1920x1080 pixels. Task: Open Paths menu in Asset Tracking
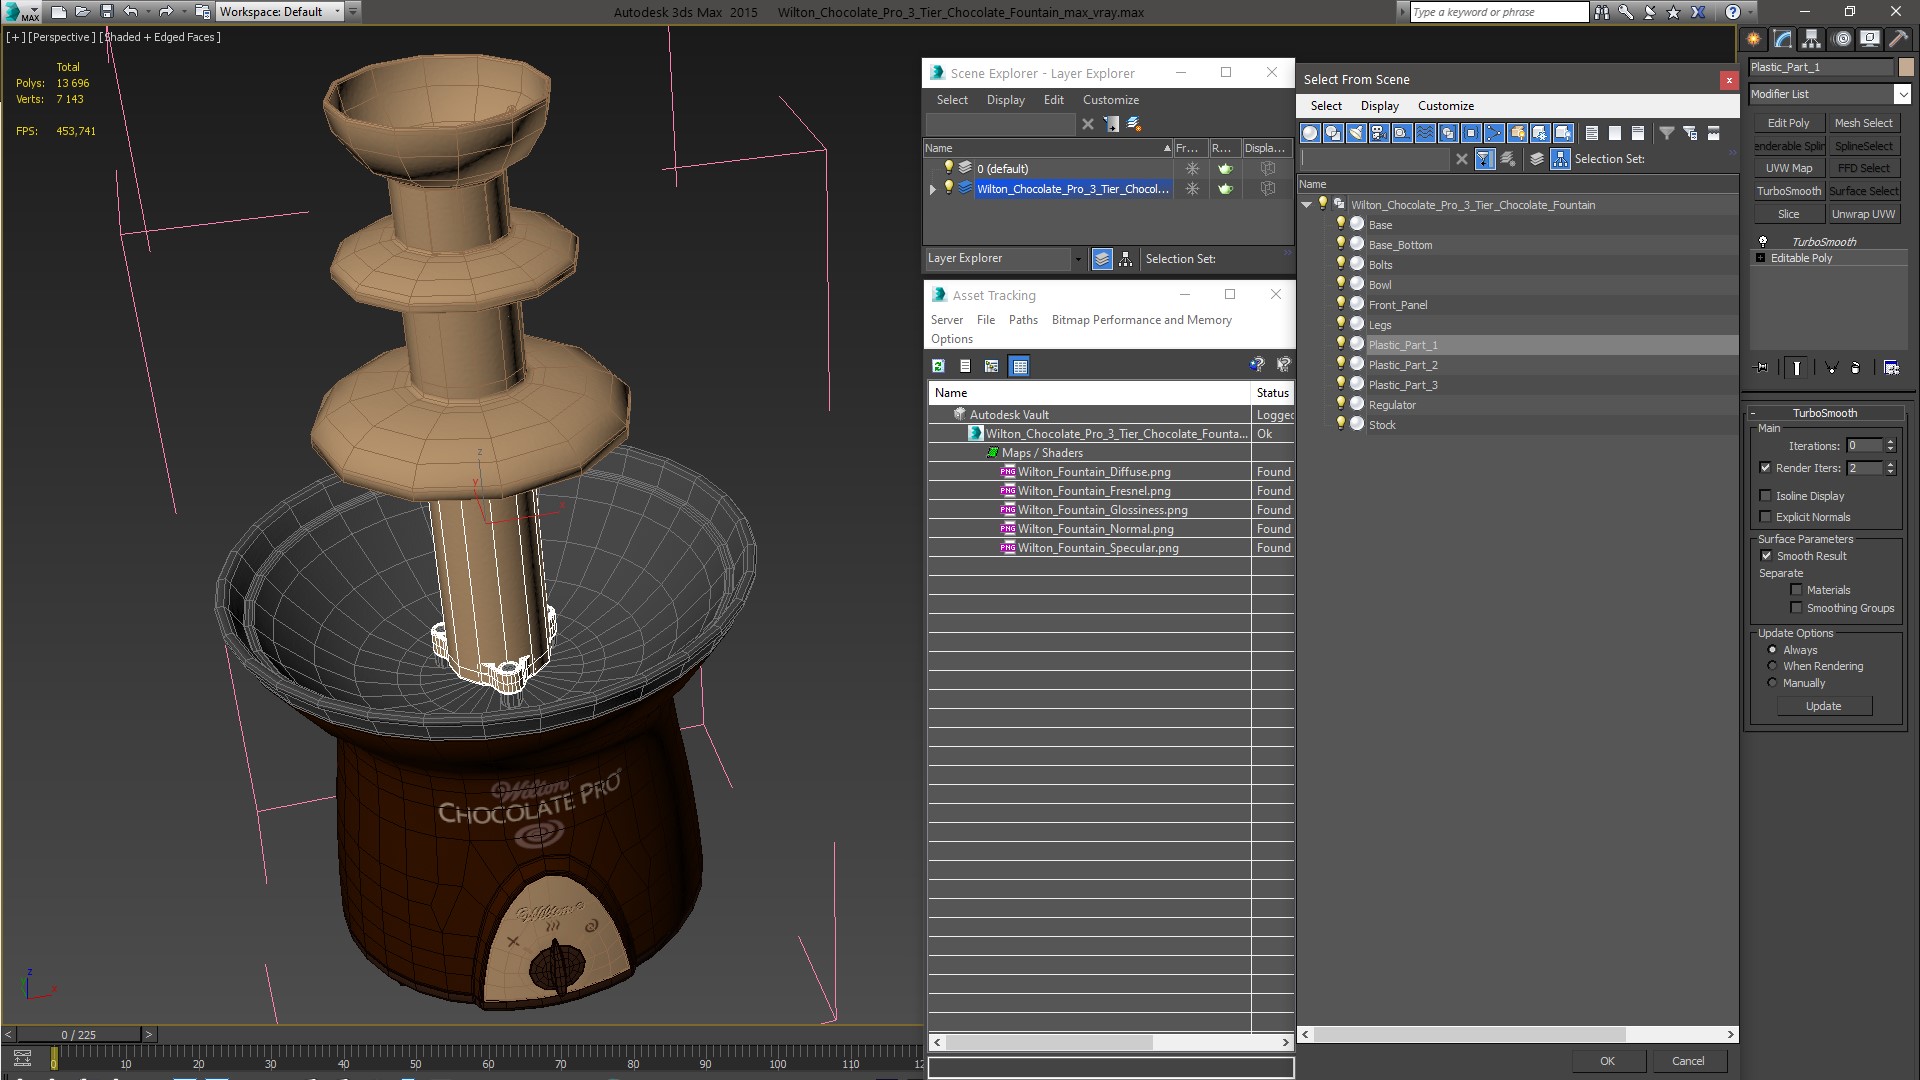[1023, 320]
